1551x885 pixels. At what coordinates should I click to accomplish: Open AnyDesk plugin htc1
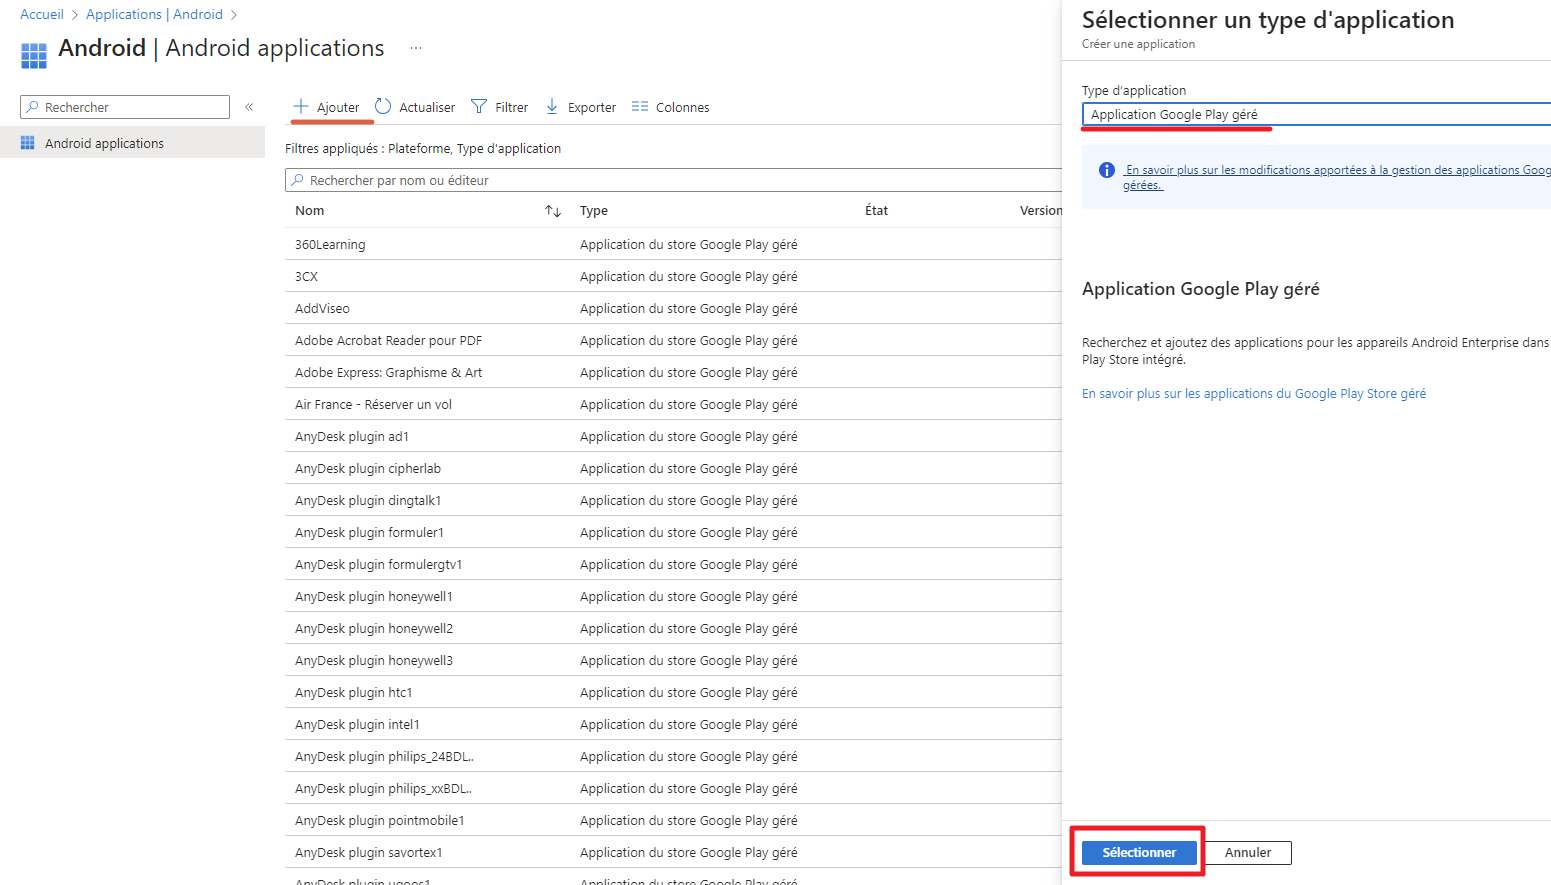point(354,693)
